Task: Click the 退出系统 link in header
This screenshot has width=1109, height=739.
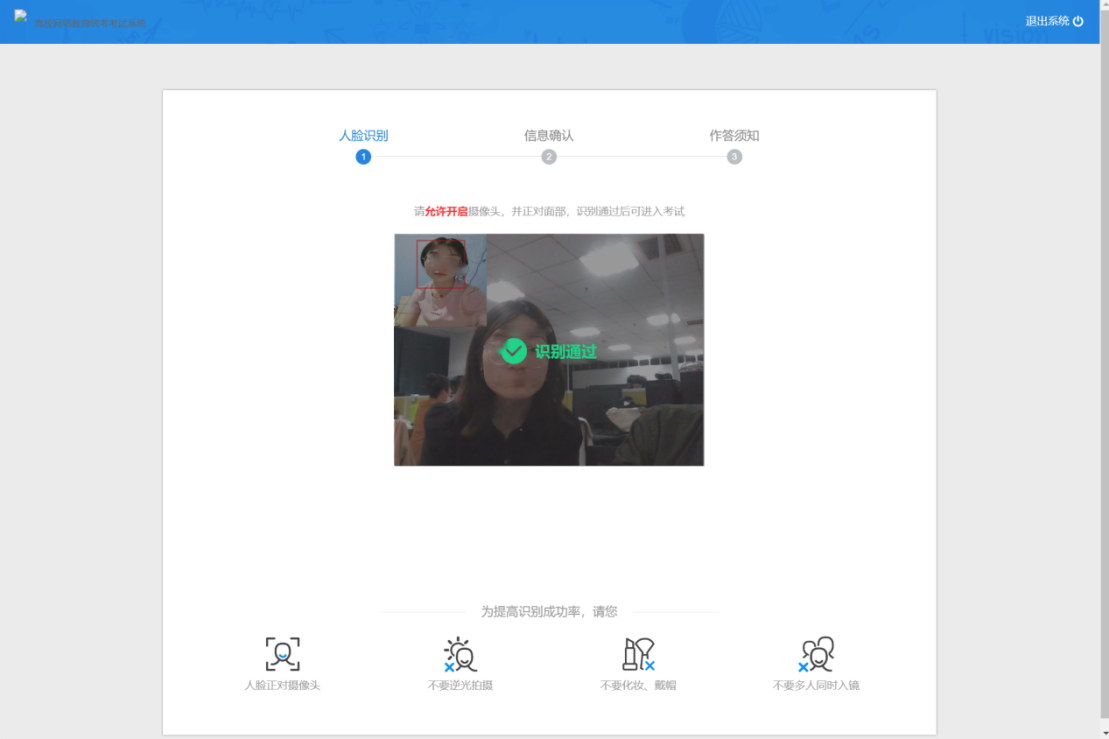Action: pyautogui.click(x=1047, y=21)
